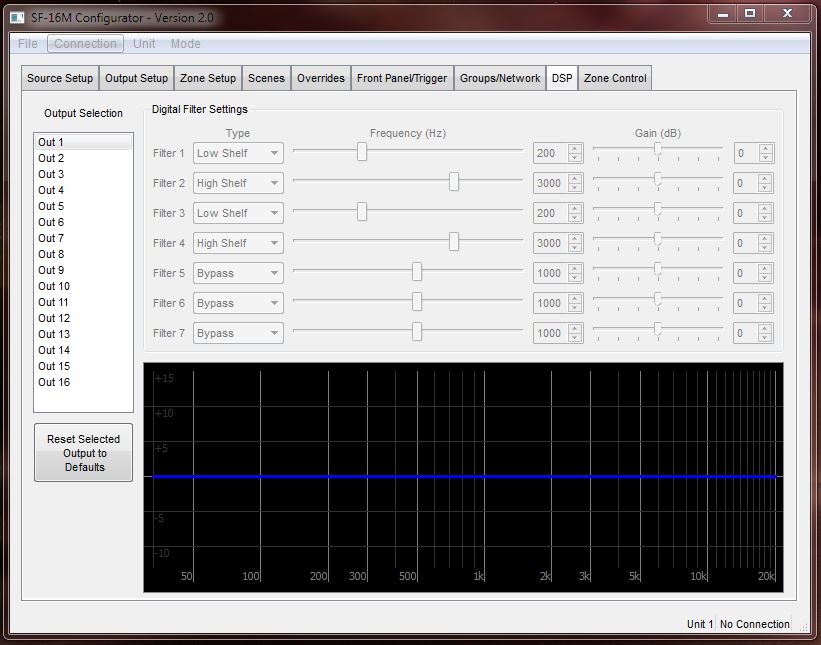Select Out 3 in Output Selection

click(x=83, y=174)
